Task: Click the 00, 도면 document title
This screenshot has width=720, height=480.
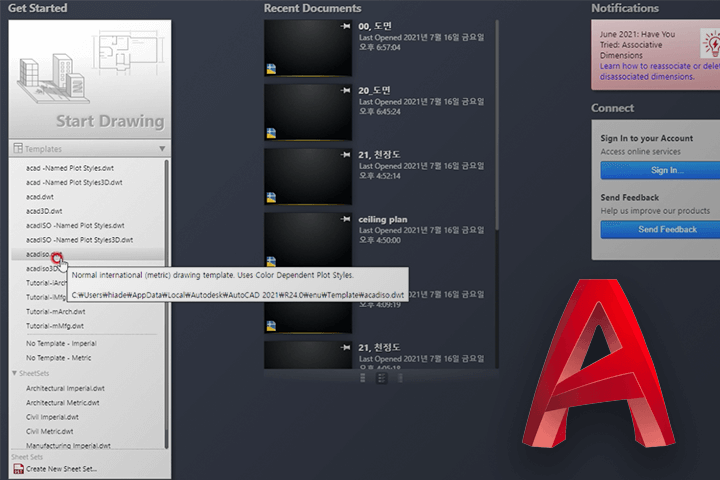Action: [375, 26]
